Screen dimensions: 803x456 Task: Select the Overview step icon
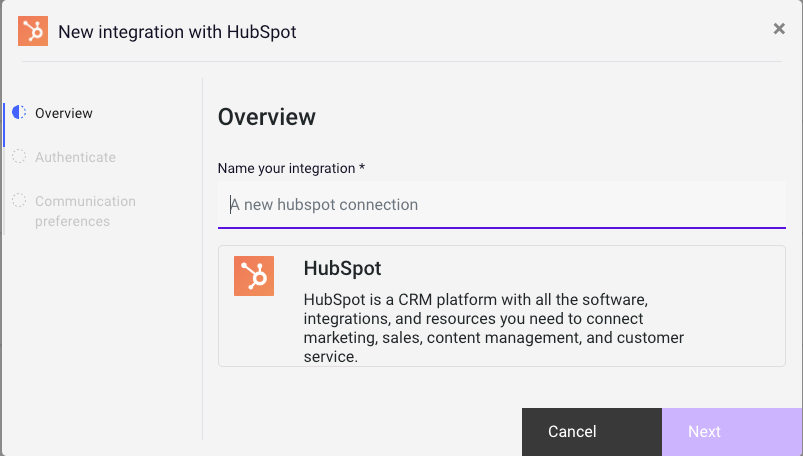19,112
